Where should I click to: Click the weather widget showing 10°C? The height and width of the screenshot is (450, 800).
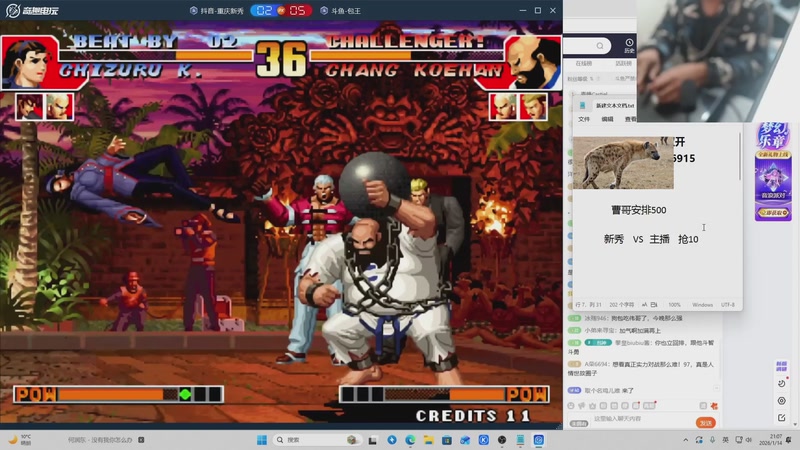pos(20,440)
